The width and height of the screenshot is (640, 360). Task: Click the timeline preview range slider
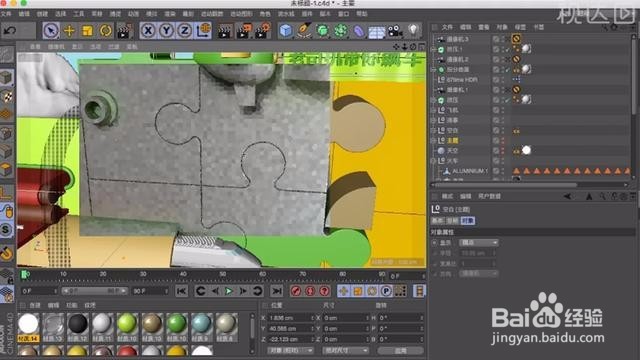[x=94, y=291]
